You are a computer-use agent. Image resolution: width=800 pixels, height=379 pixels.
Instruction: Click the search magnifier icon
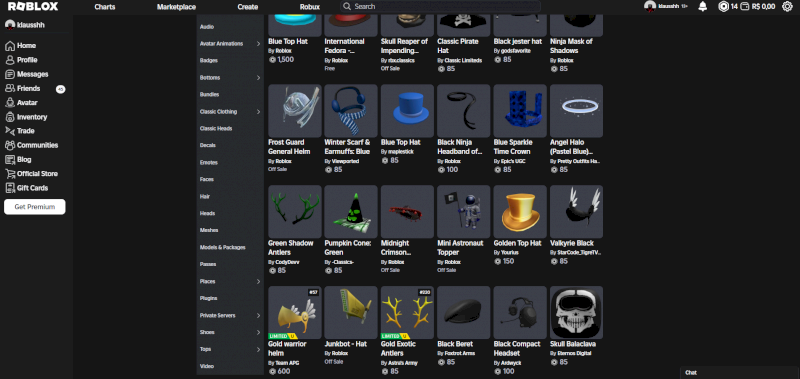point(347,7)
